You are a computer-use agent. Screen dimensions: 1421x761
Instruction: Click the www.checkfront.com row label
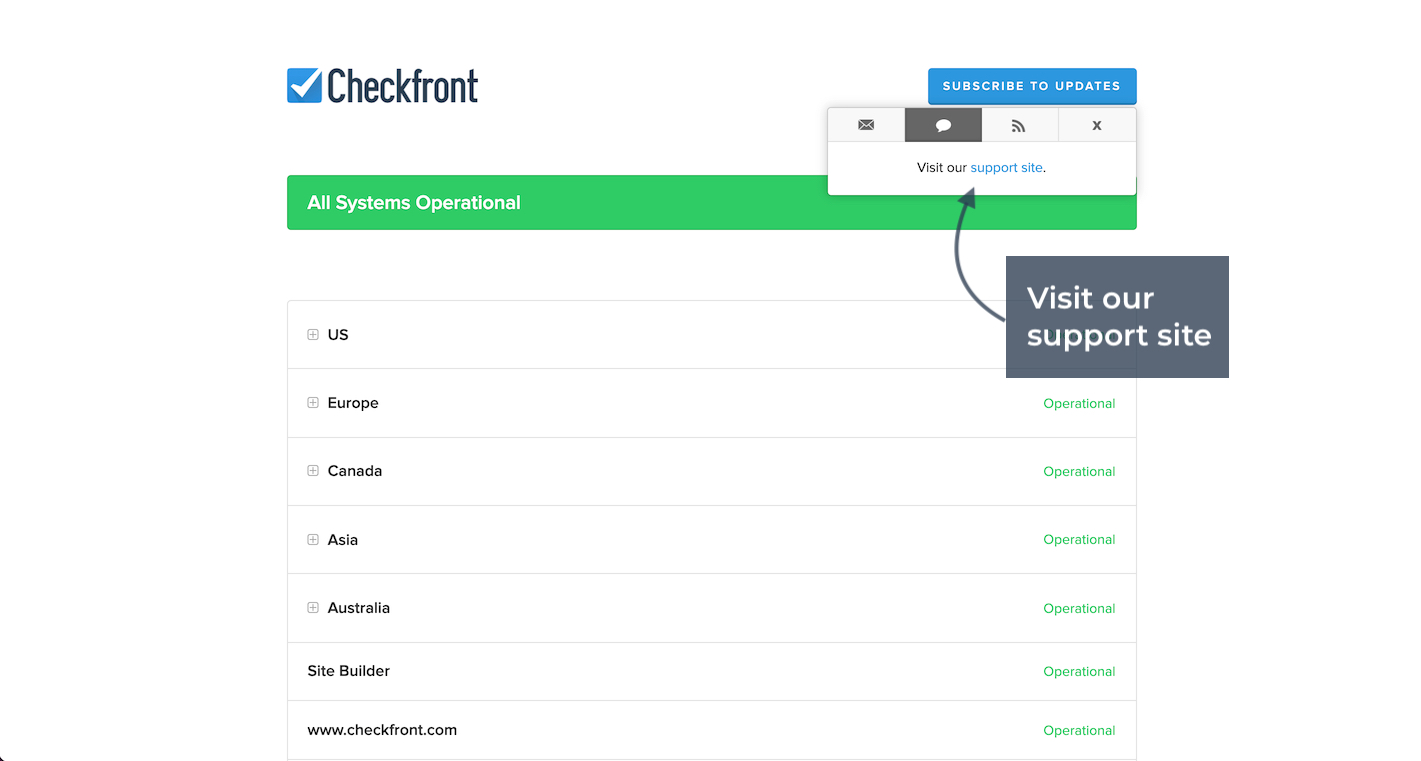[x=382, y=730]
